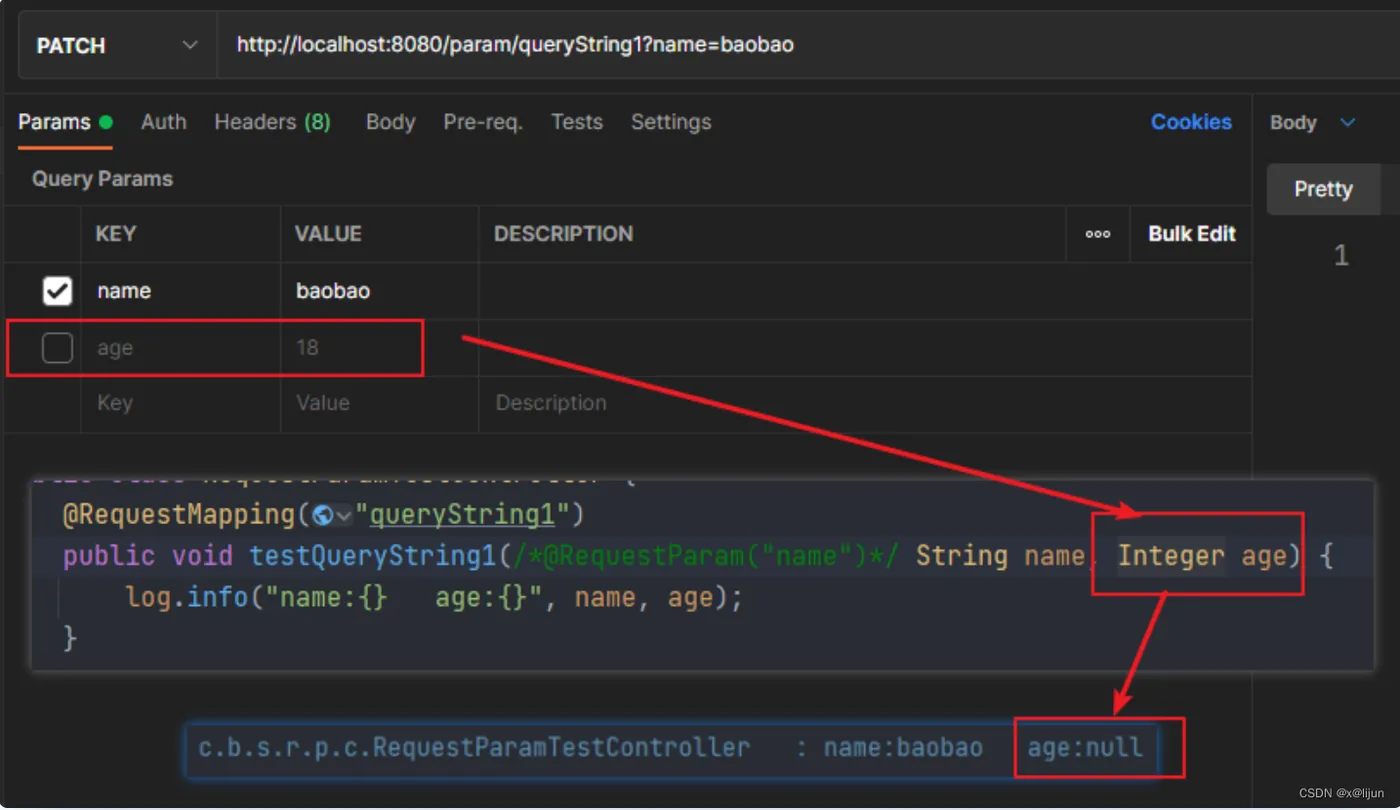Uncheck the name parameter checkbox
The height and width of the screenshot is (810, 1400).
click(x=57, y=291)
